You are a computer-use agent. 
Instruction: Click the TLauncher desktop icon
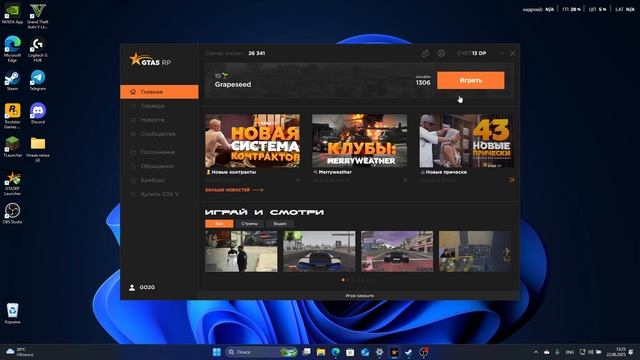click(12, 147)
